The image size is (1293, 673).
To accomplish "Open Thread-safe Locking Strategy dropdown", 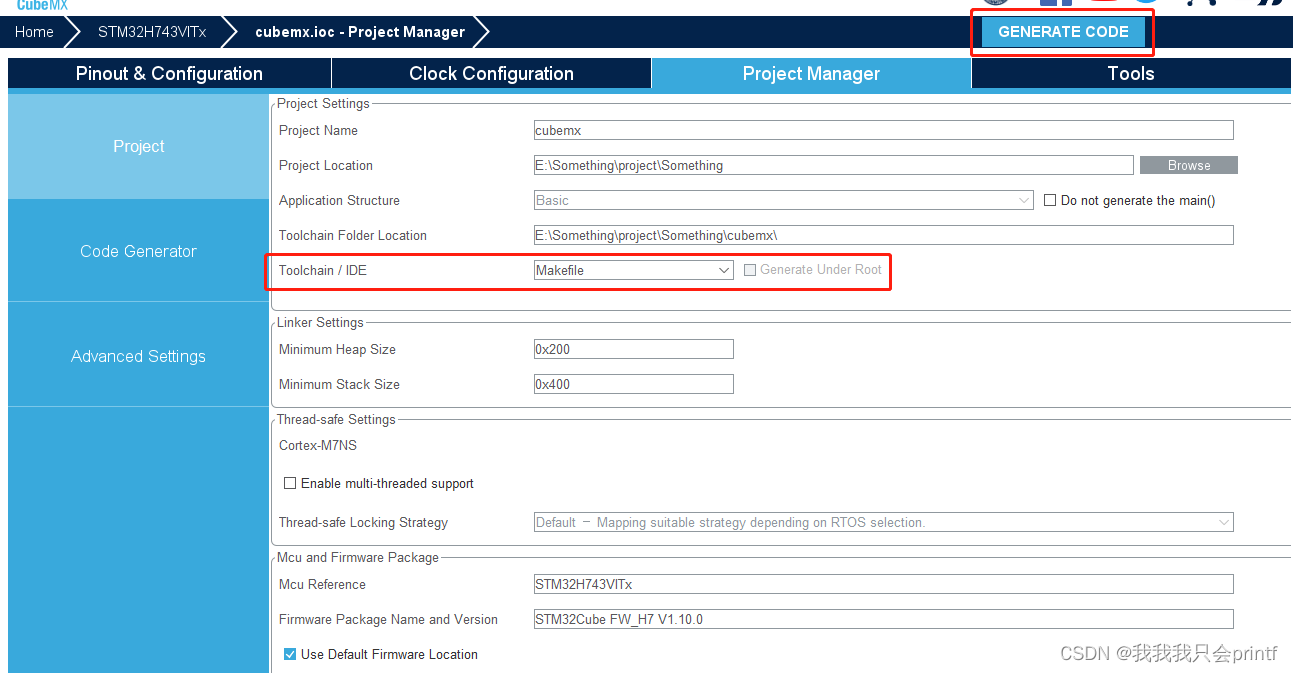I will click(883, 522).
